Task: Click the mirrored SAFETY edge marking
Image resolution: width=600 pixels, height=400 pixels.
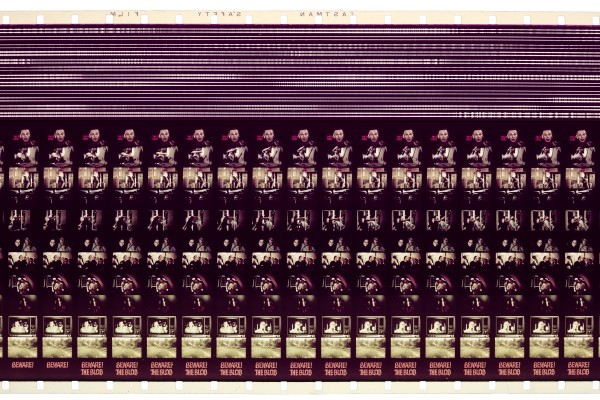Action: click(x=219, y=14)
